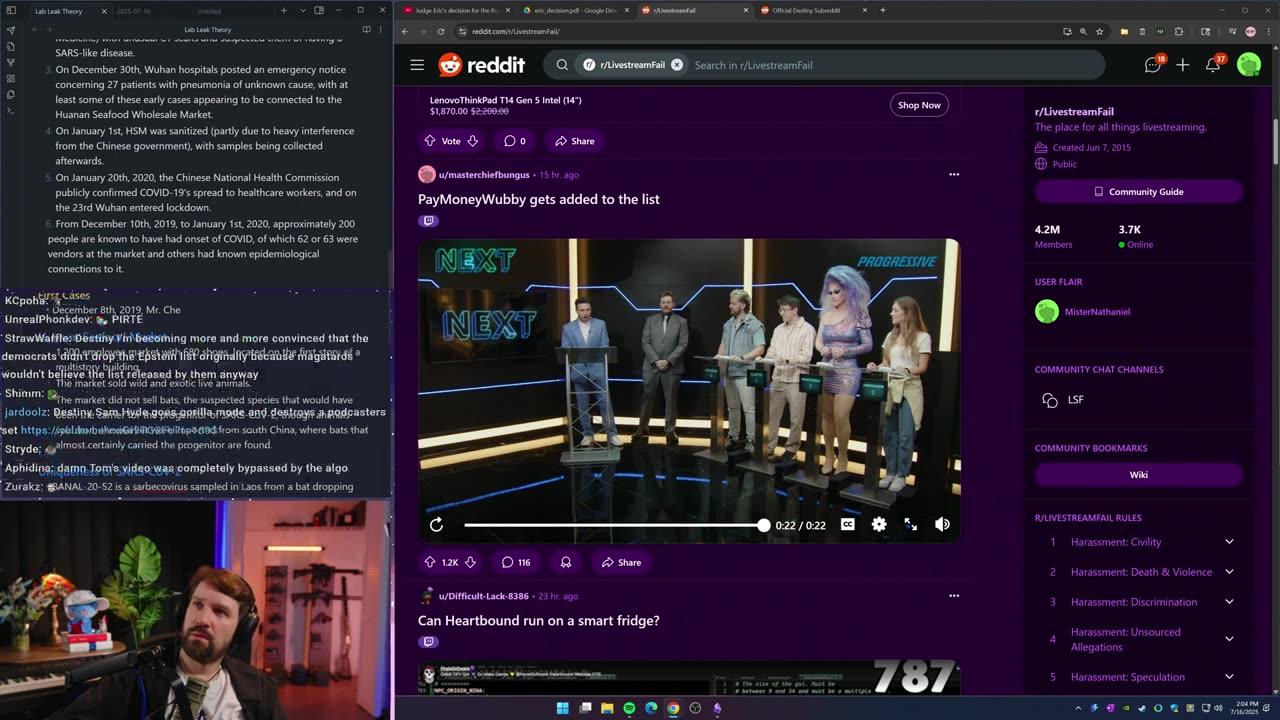The image size is (1280, 720).
Task: Downvote the PayMoneyWubby post with 1.2K votes
Action: (x=470, y=562)
